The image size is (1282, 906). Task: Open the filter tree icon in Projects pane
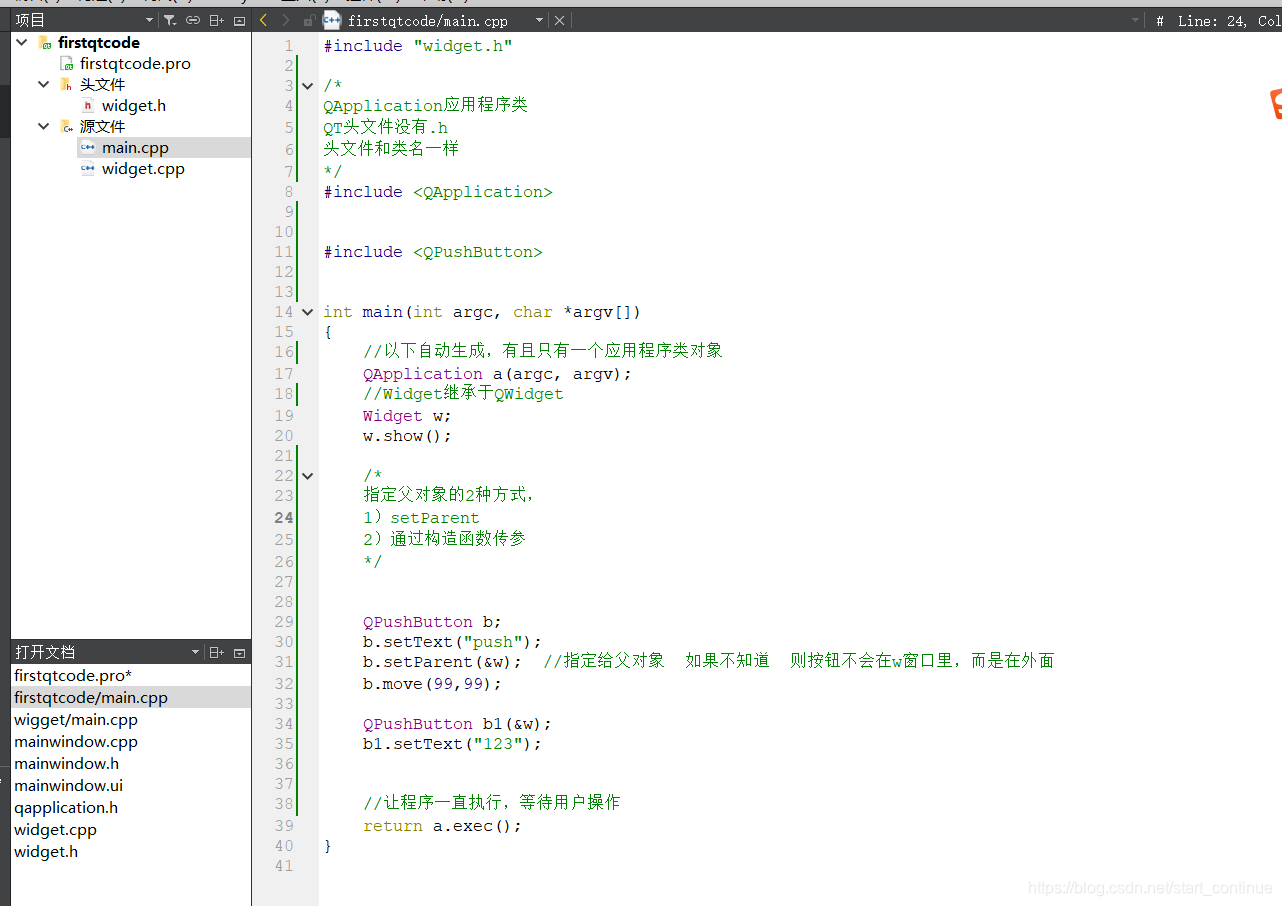170,20
